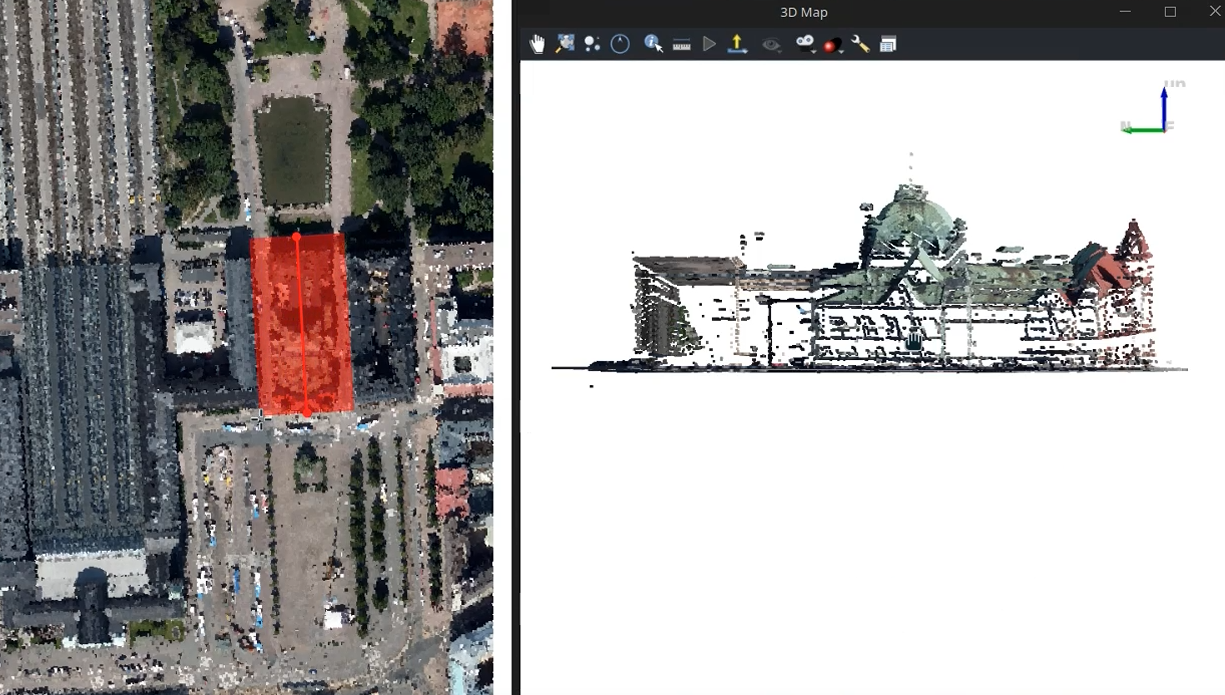
Task: Open Animations with the play triangle
Action: [709, 44]
